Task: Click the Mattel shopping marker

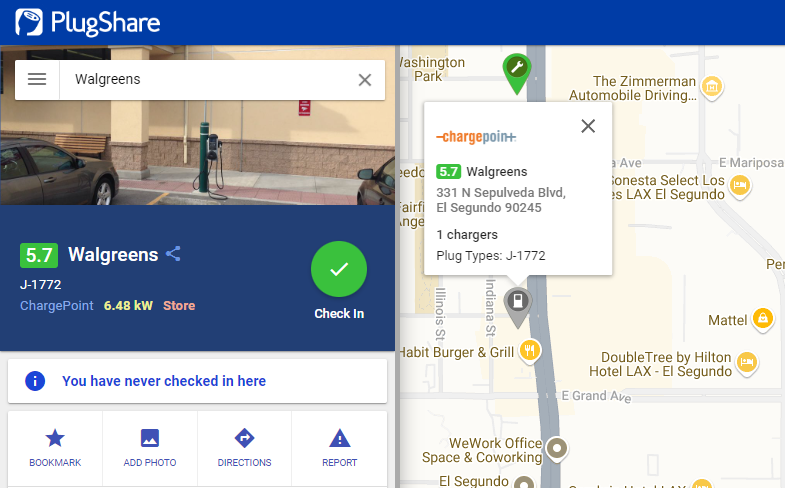Action: 763,318
